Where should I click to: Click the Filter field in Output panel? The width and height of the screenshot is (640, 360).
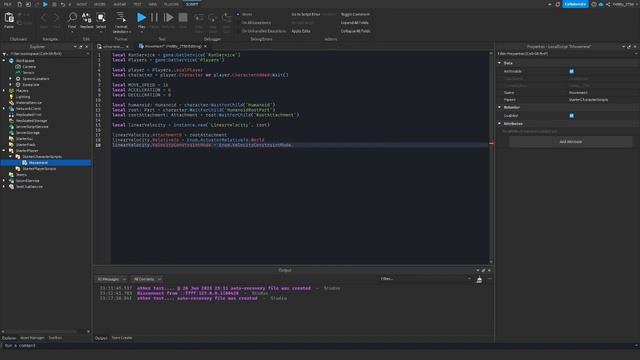pyautogui.click(x=425, y=279)
